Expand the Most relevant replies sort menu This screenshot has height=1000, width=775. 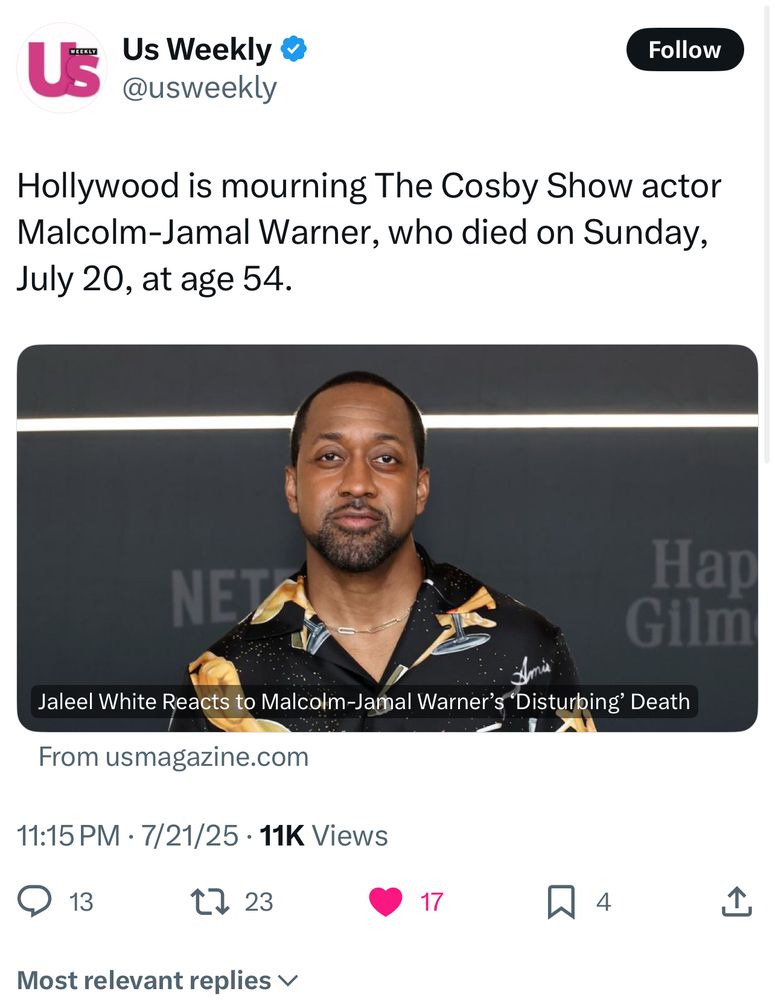coord(145,980)
